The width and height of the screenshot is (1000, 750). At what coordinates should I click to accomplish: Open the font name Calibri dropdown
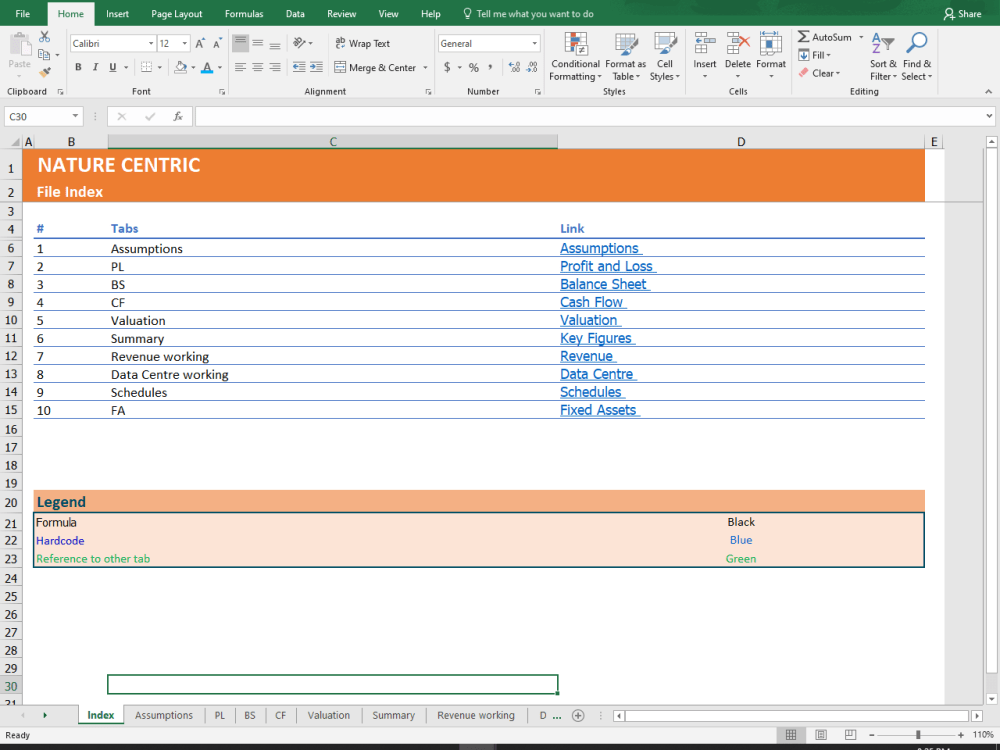[x=151, y=43]
